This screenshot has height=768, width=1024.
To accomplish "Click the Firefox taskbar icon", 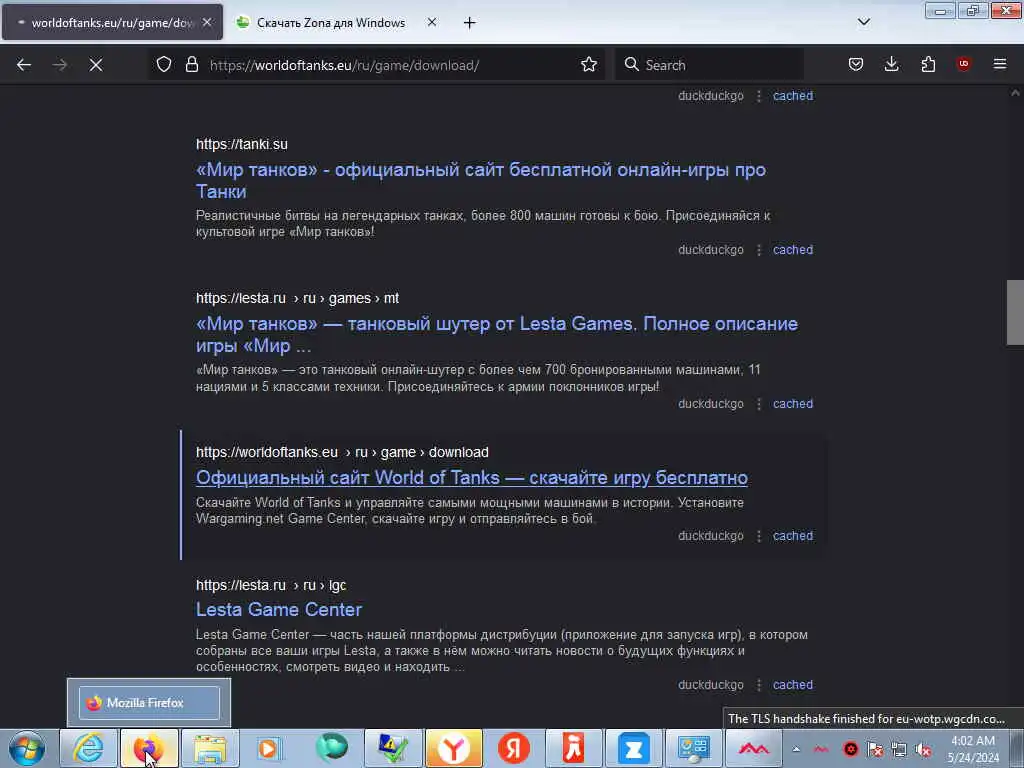I will coord(148,748).
